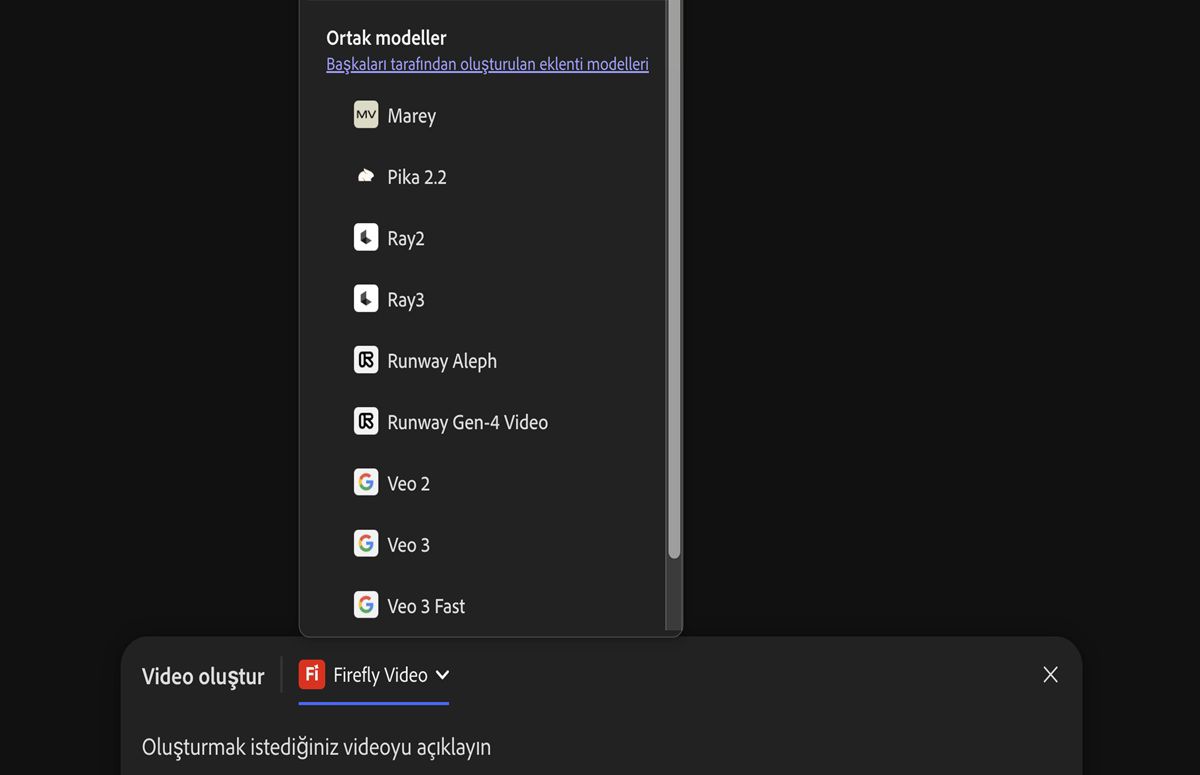1200x775 pixels.
Task: Click the Marey model icon
Action: point(366,115)
